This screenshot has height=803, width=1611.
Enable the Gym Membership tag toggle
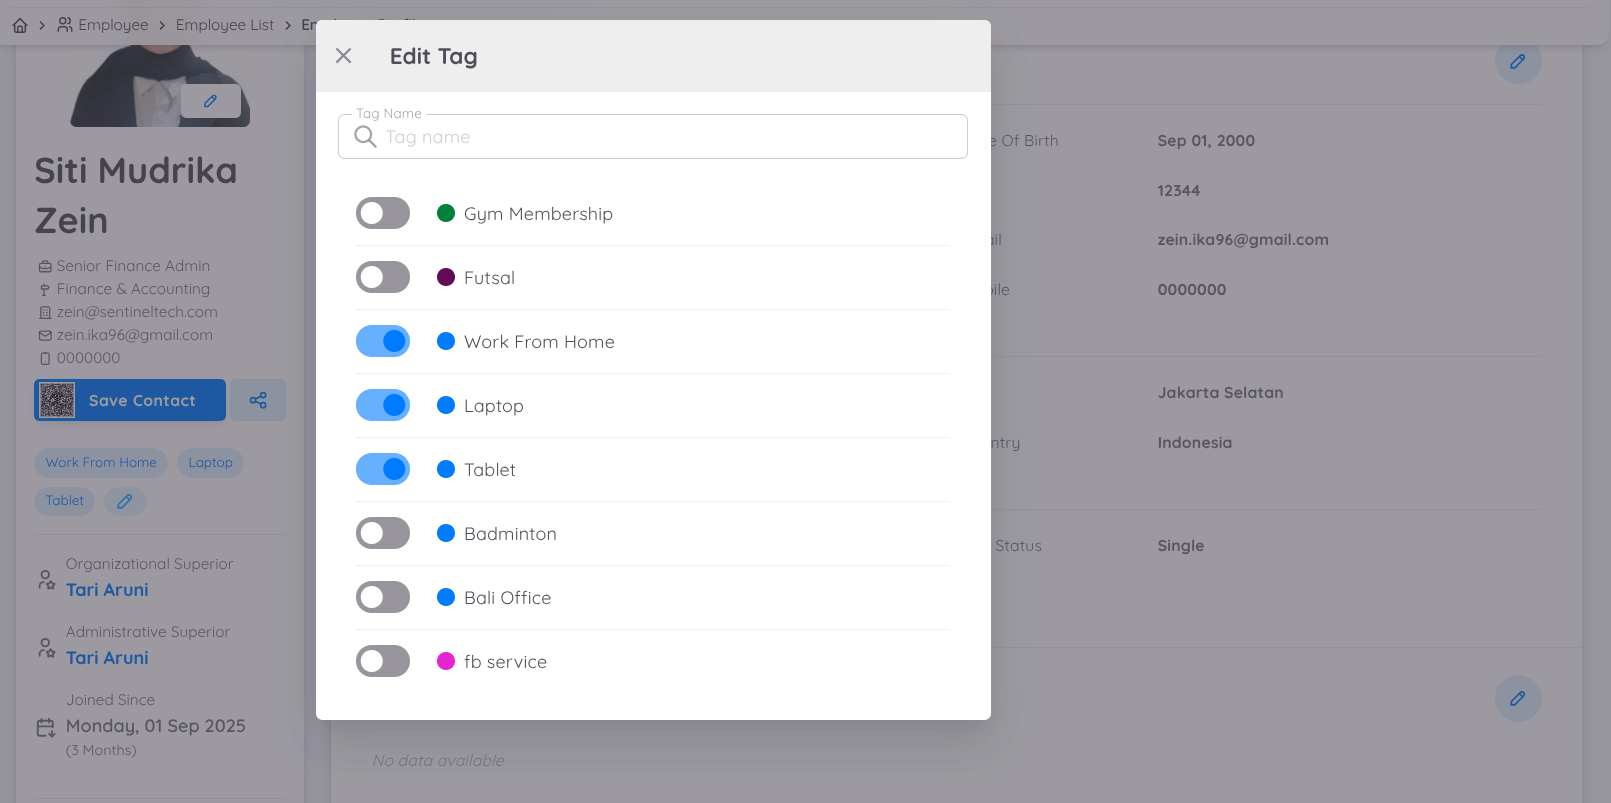pos(383,213)
